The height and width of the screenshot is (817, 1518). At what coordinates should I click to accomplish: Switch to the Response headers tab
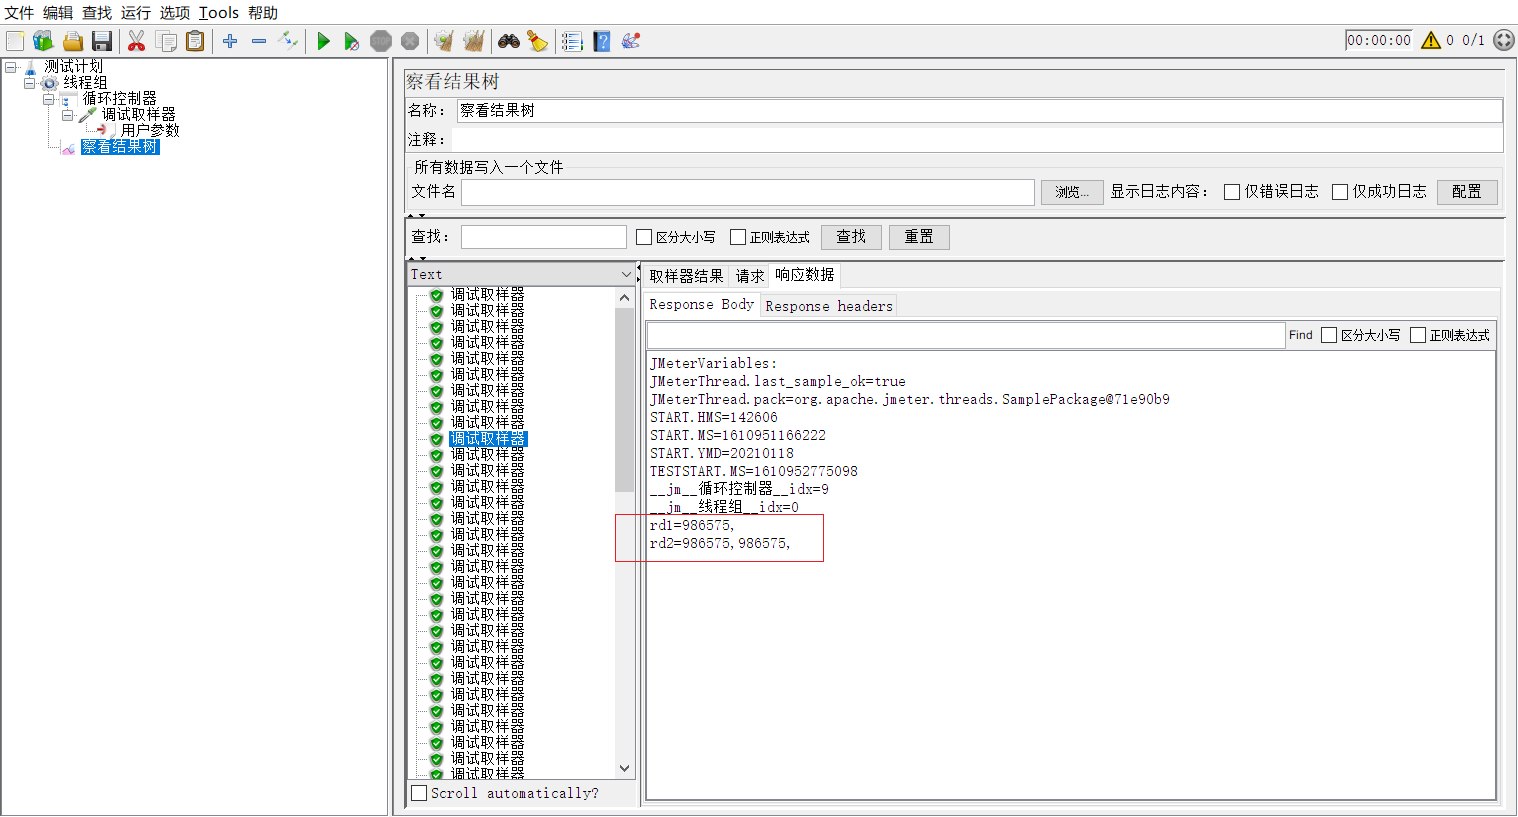828,305
